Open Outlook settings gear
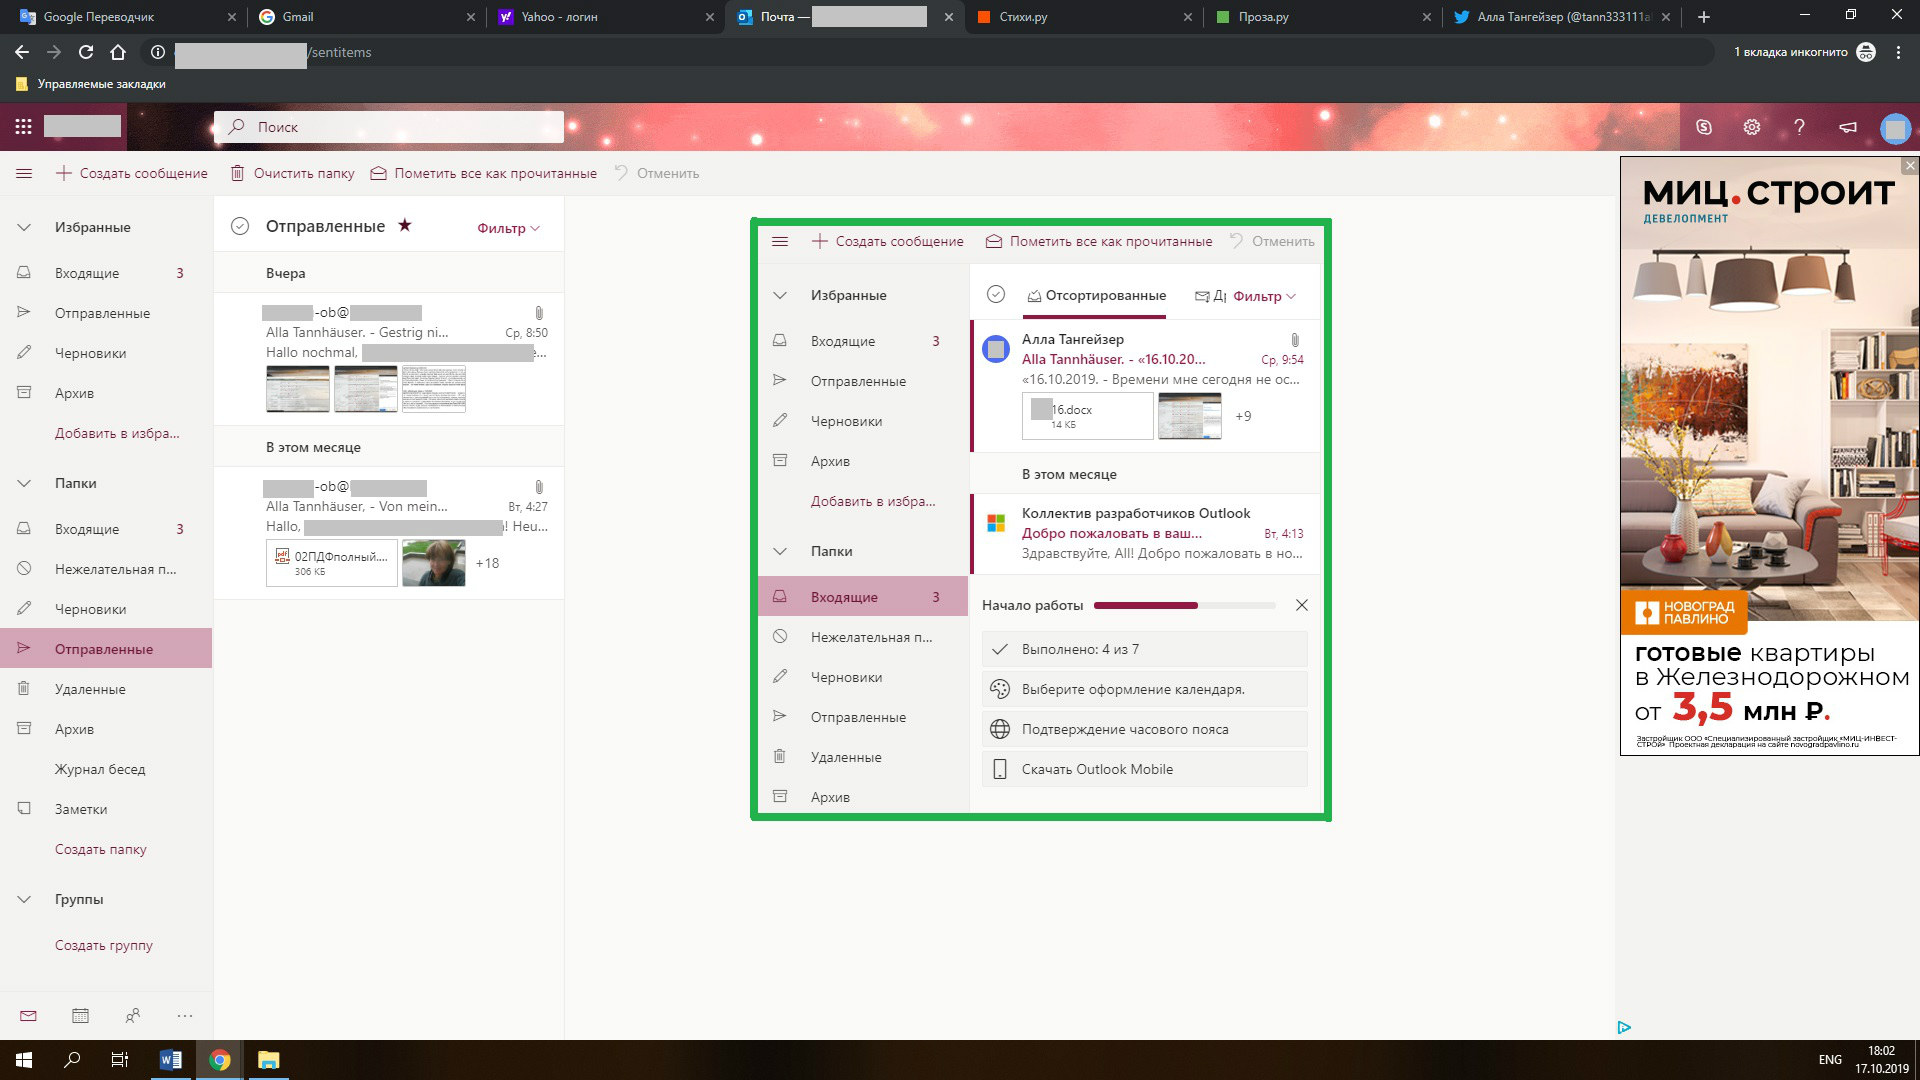 point(1752,127)
